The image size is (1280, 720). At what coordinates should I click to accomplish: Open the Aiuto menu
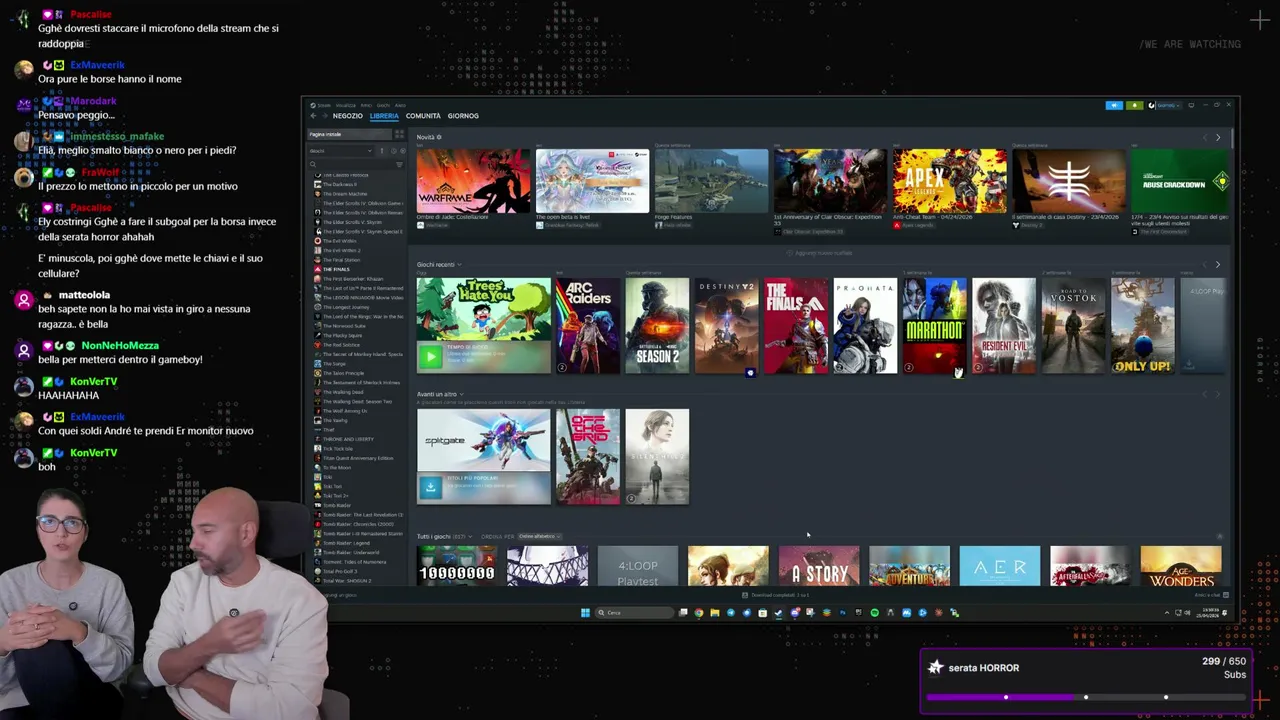coord(400,105)
